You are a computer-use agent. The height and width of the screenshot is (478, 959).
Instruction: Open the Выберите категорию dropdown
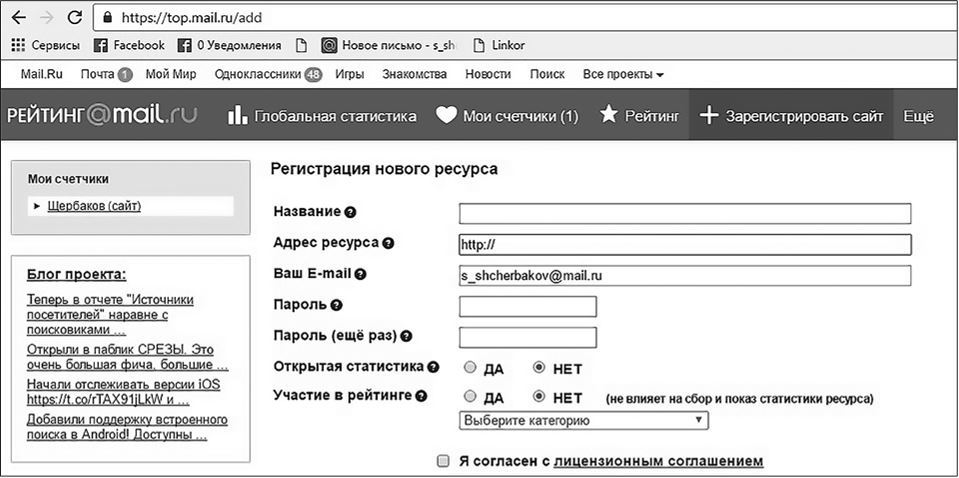[x=583, y=421]
